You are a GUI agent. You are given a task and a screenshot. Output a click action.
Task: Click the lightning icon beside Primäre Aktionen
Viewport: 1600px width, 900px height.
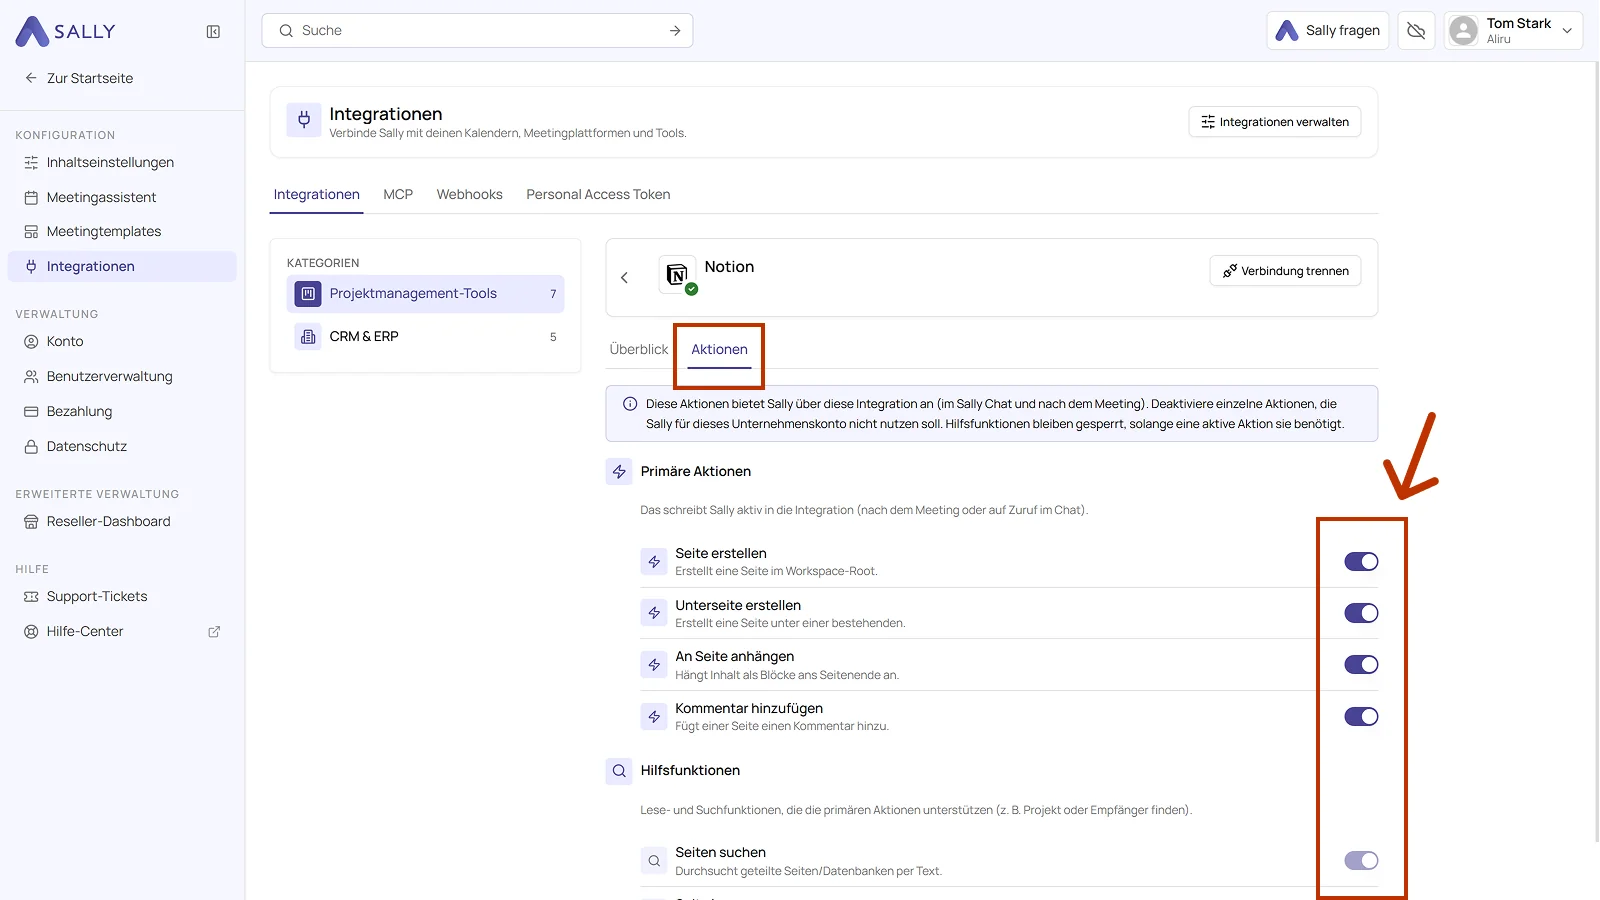[619, 472]
